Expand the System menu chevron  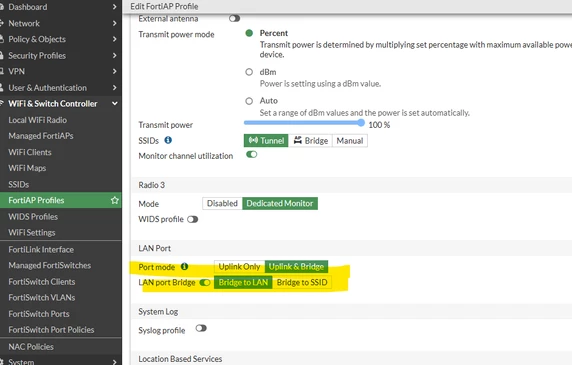(x=115, y=362)
